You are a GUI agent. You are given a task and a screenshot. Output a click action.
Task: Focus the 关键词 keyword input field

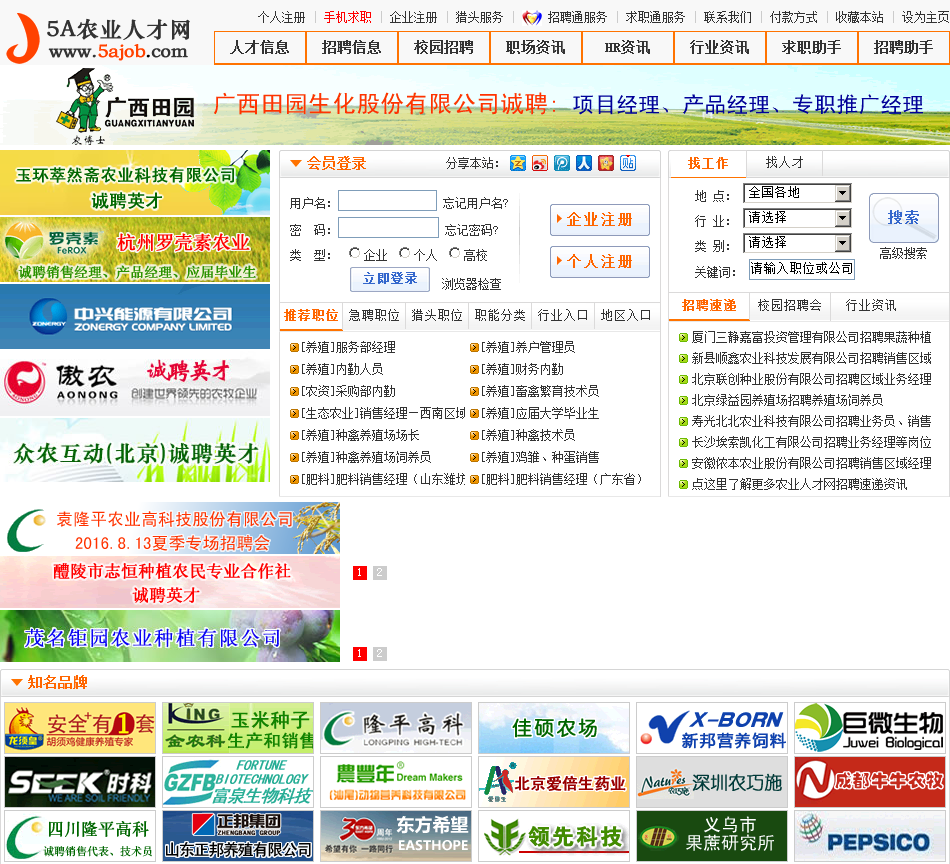click(x=802, y=269)
